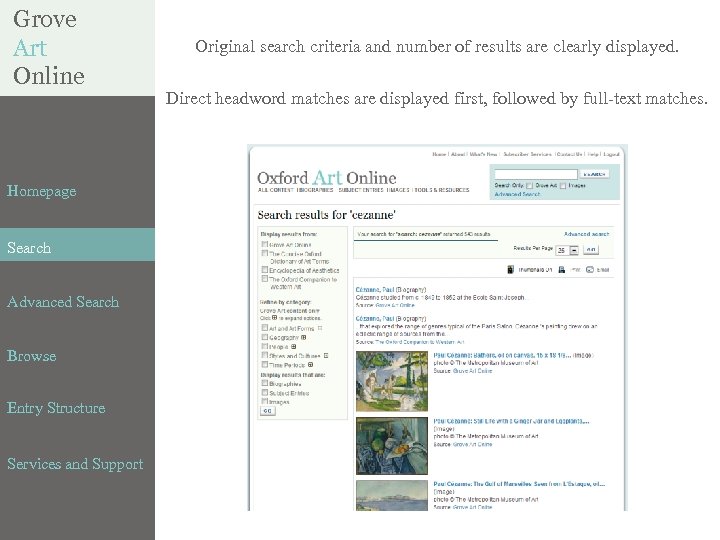The image size is (720, 540).
Task: Click the Go button under category filters
Action: coord(268,411)
